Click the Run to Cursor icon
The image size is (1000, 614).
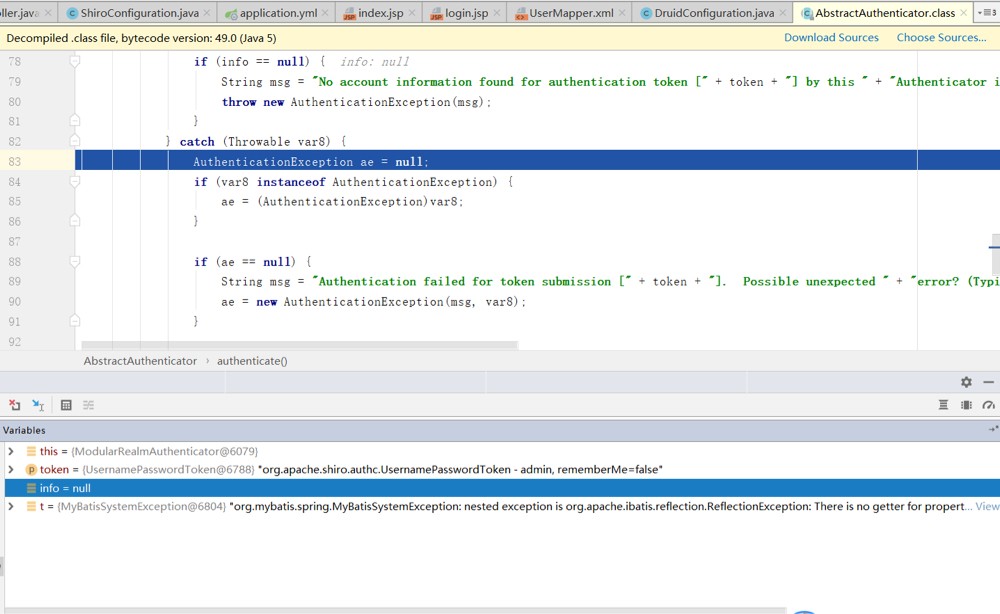pyautogui.click(x=38, y=405)
